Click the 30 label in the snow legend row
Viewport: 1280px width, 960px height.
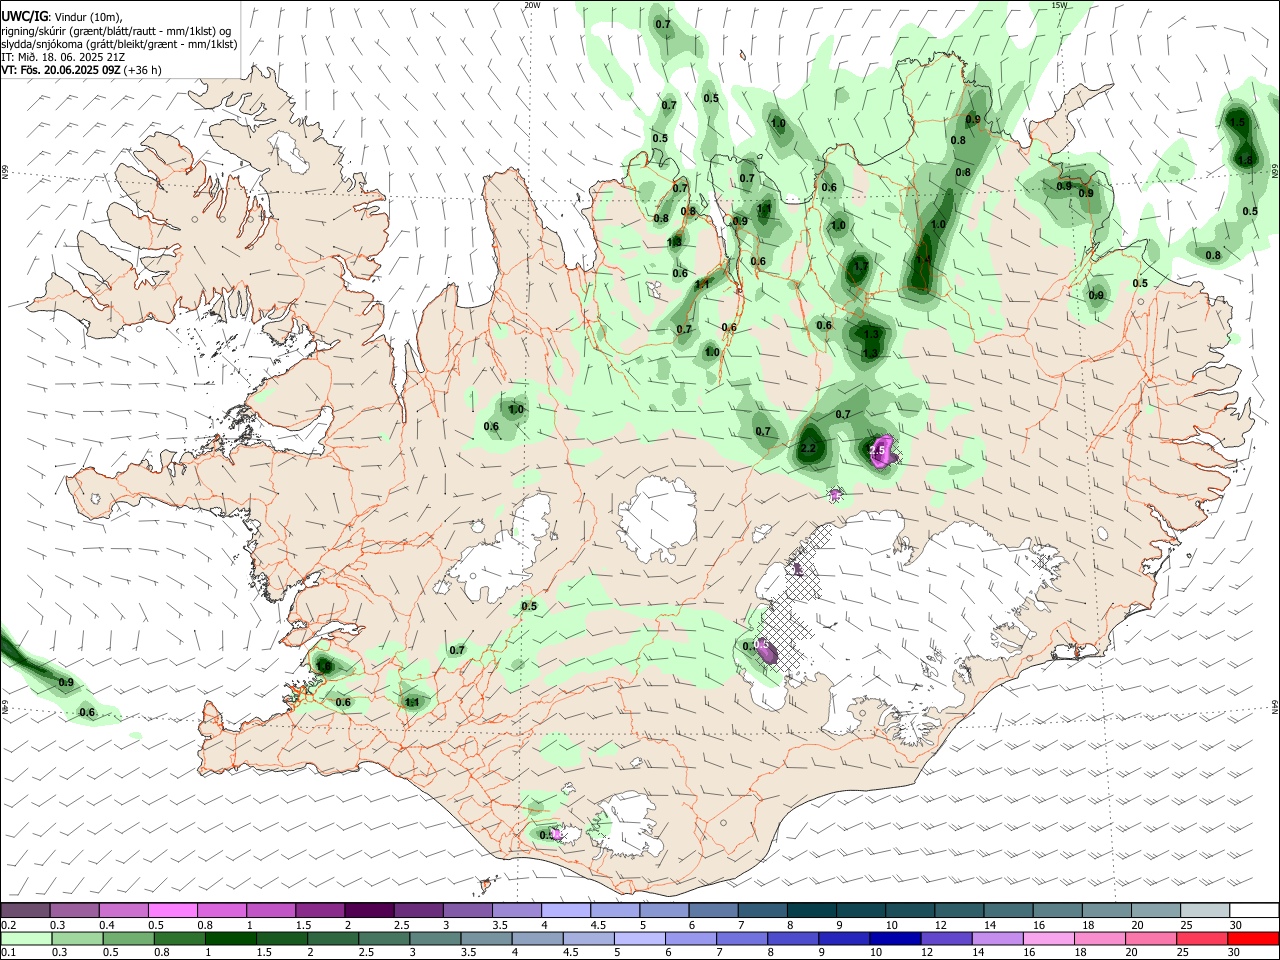click(1236, 925)
